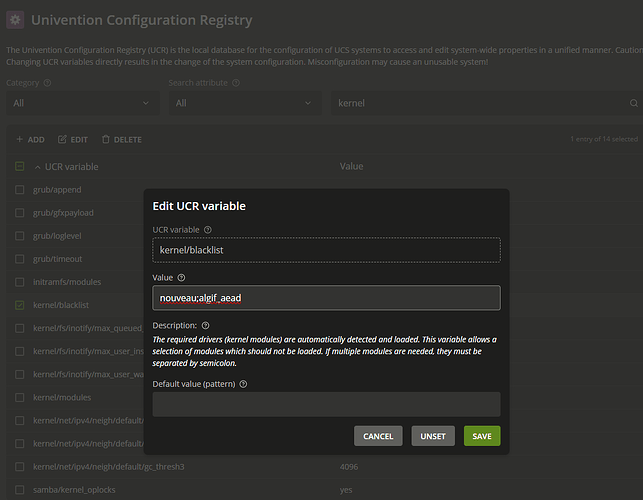Click the Edit toolbar button
This screenshot has height=500, width=643.
pos(73,139)
